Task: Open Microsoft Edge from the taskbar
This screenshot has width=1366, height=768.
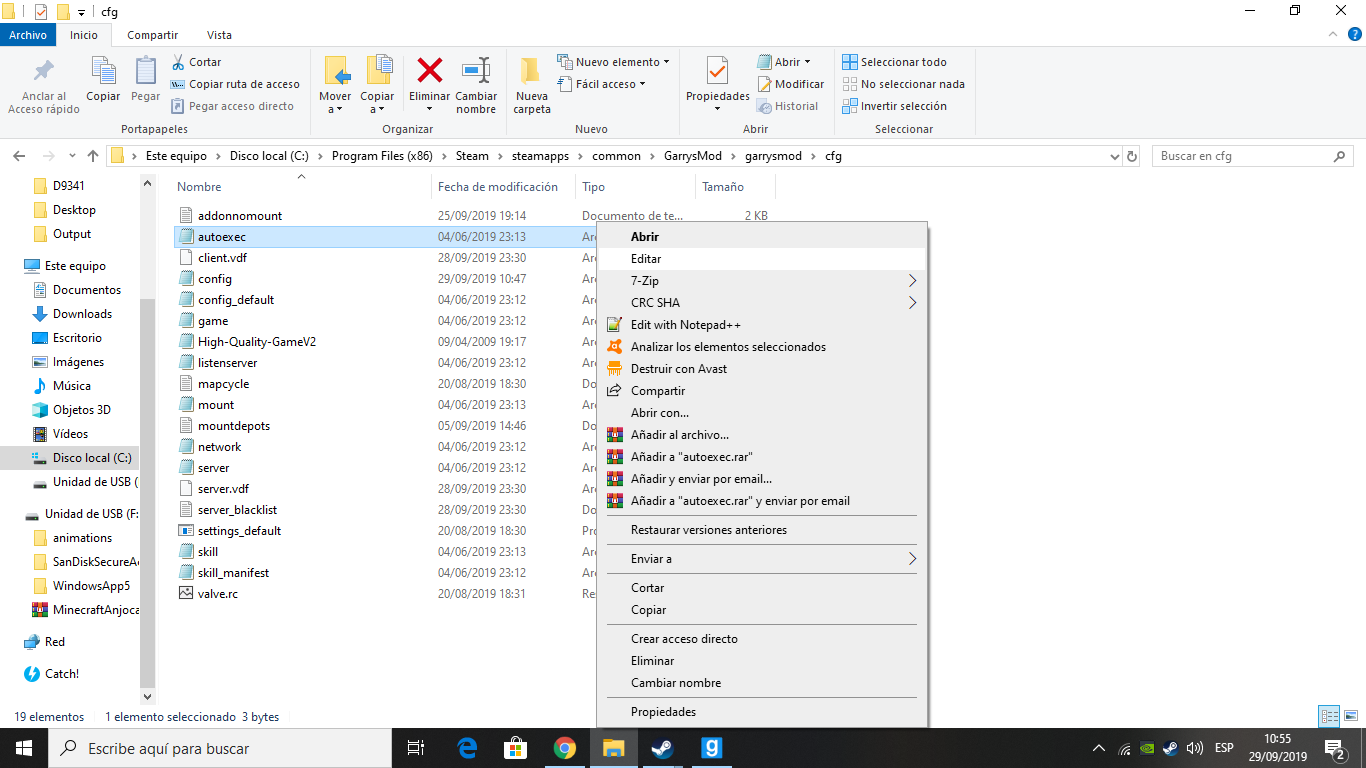Action: click(x=467, y=748)
